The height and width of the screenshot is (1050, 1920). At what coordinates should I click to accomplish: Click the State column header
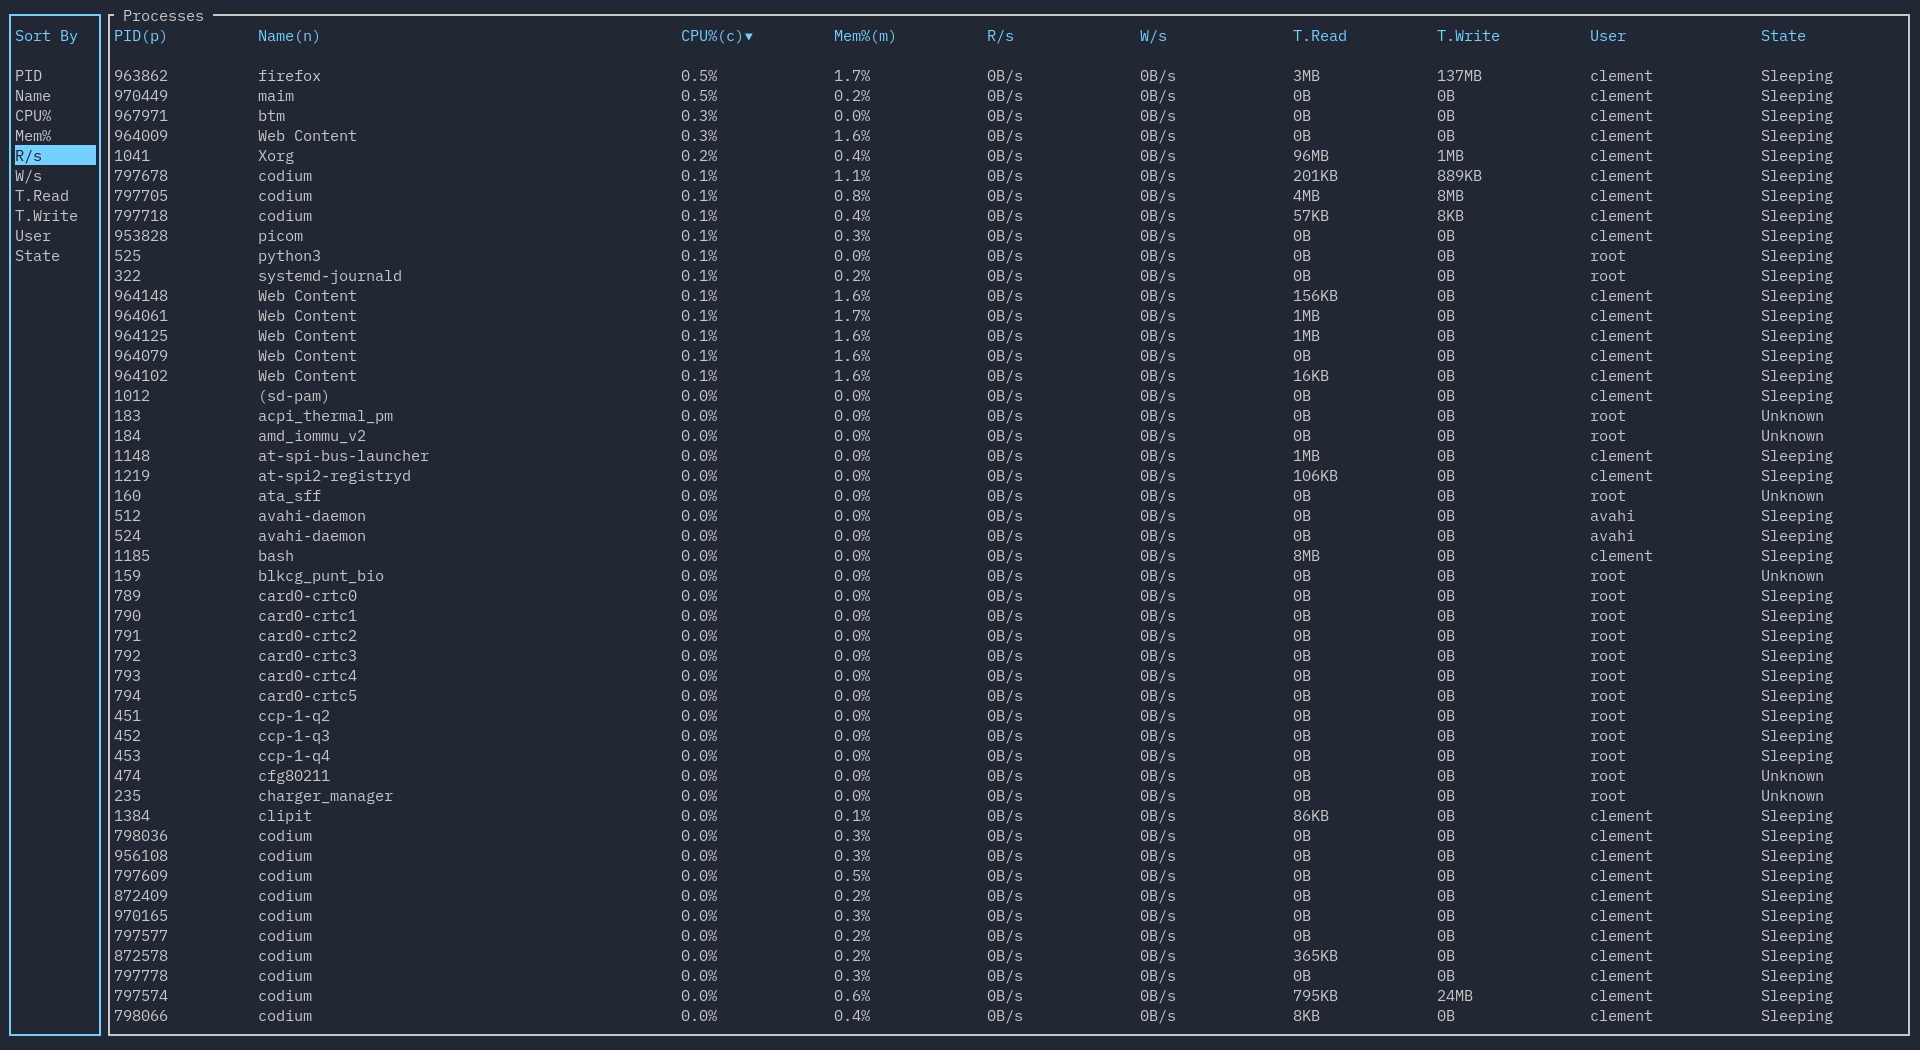(1783, 36)
